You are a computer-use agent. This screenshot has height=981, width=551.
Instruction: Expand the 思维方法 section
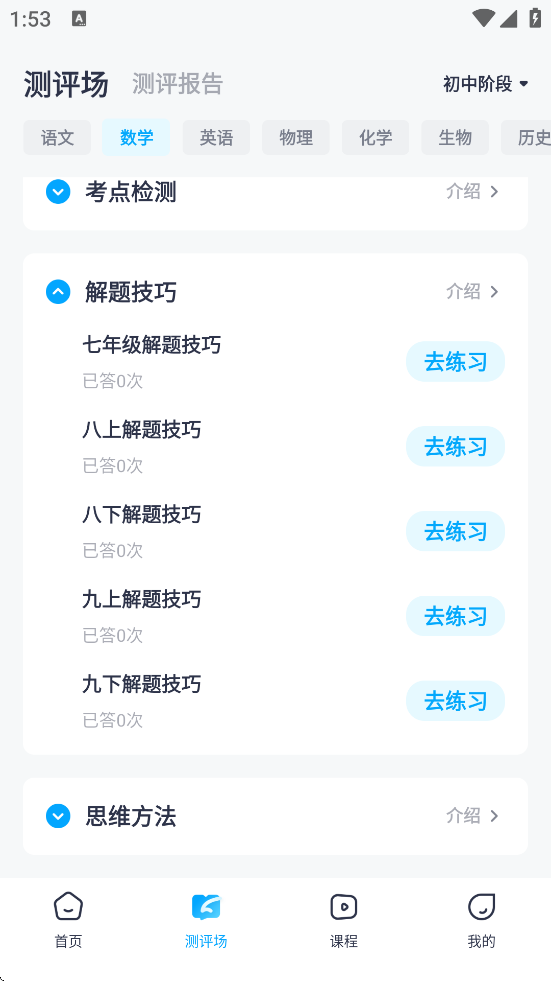pos(58,816)
